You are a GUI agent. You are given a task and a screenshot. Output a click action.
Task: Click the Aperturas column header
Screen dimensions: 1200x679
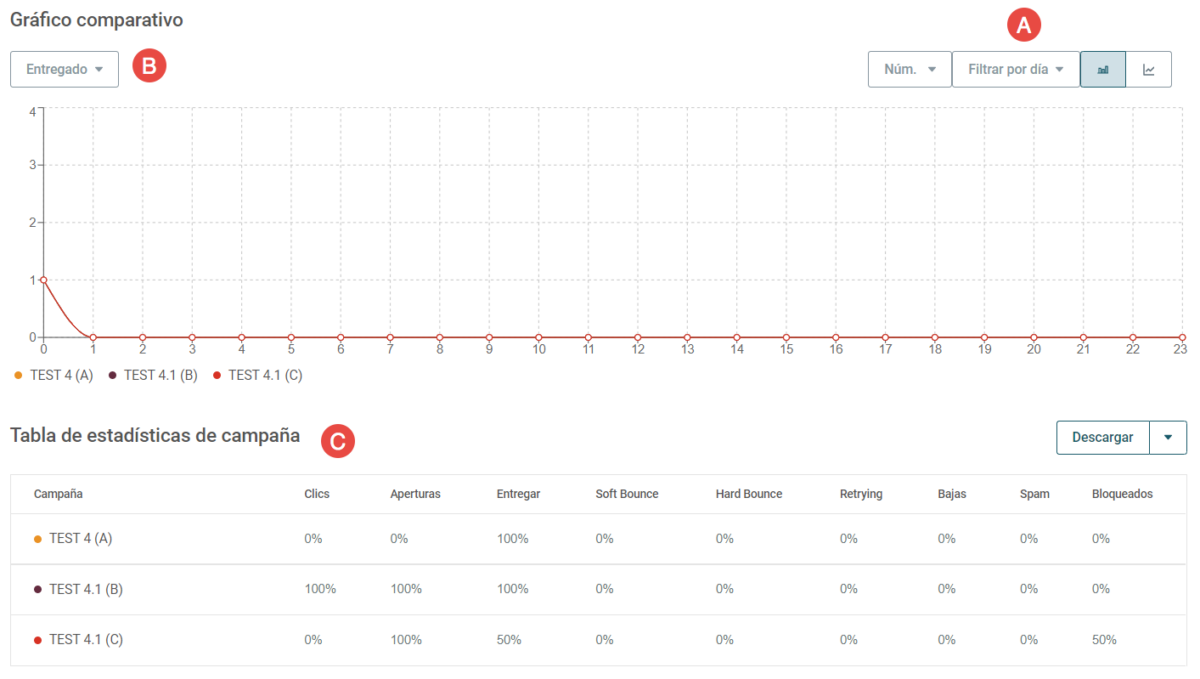(415, 494)
